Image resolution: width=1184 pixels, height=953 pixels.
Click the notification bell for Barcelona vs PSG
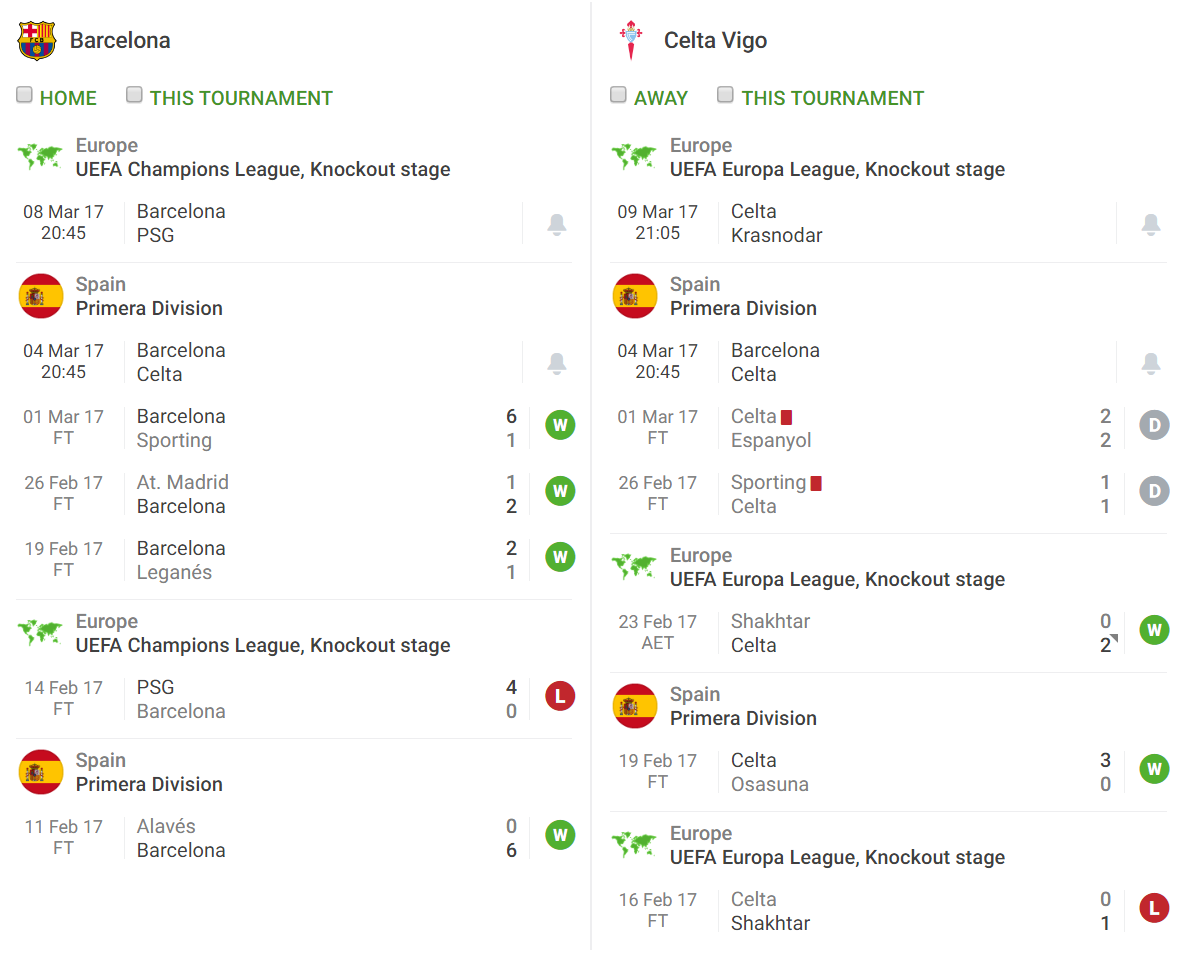(x=557, y=224)
